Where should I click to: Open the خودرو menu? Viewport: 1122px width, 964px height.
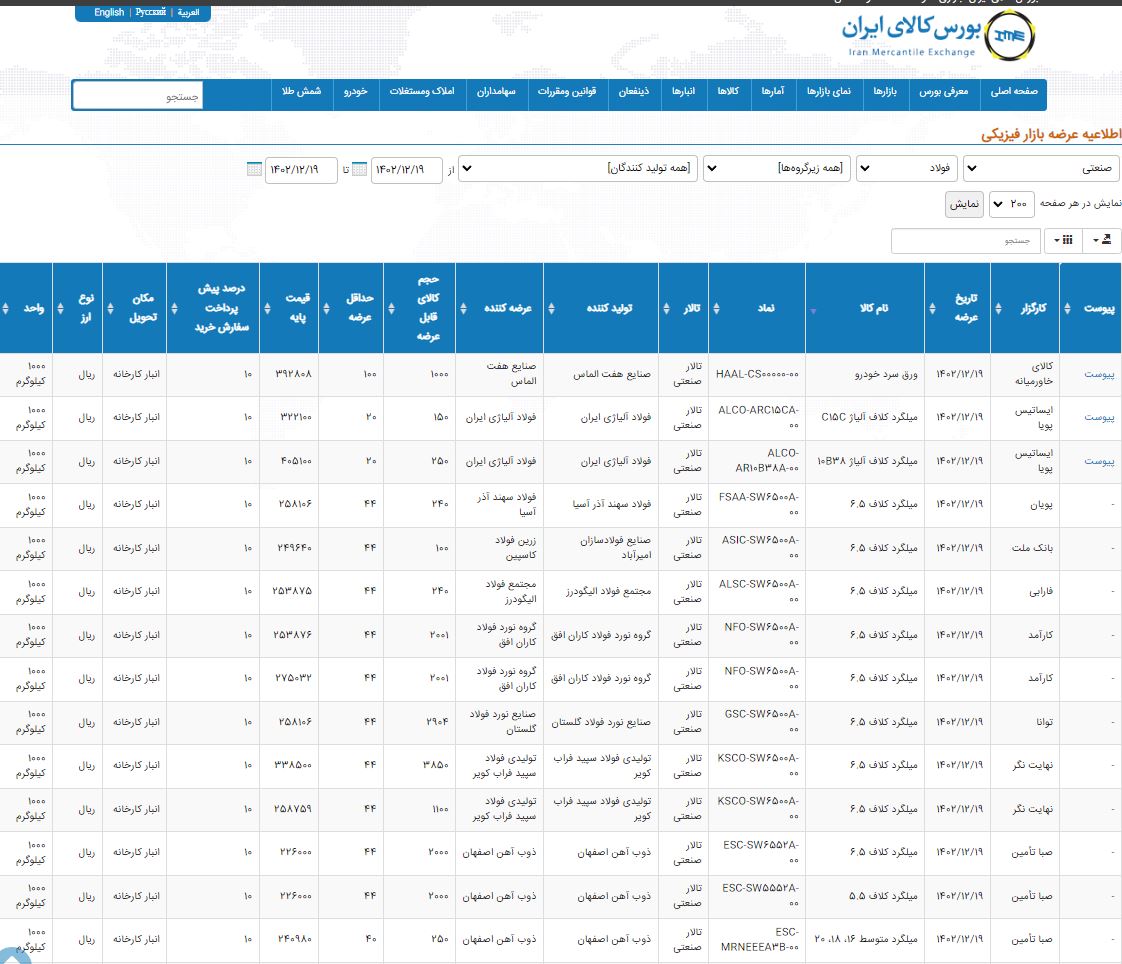[x=355, y=92]
